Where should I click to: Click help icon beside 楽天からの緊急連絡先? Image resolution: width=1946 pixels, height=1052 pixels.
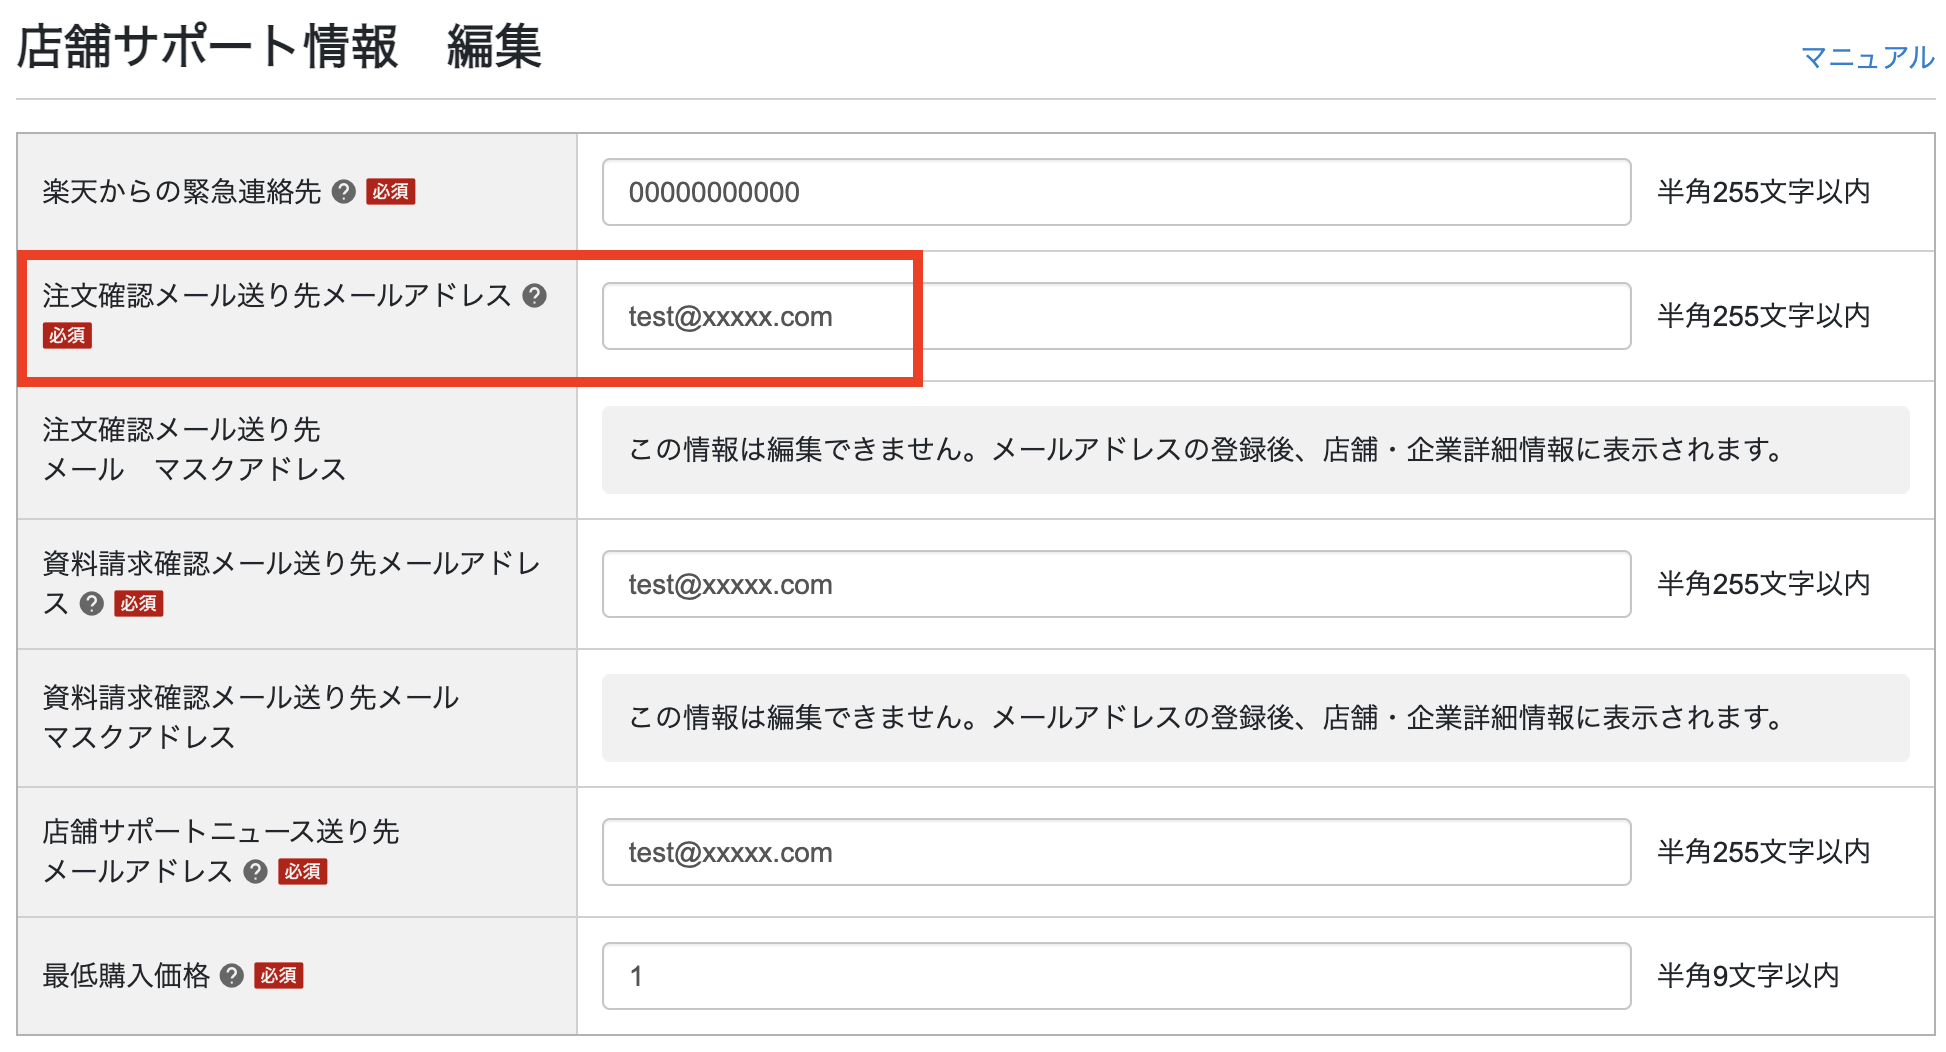343,191
